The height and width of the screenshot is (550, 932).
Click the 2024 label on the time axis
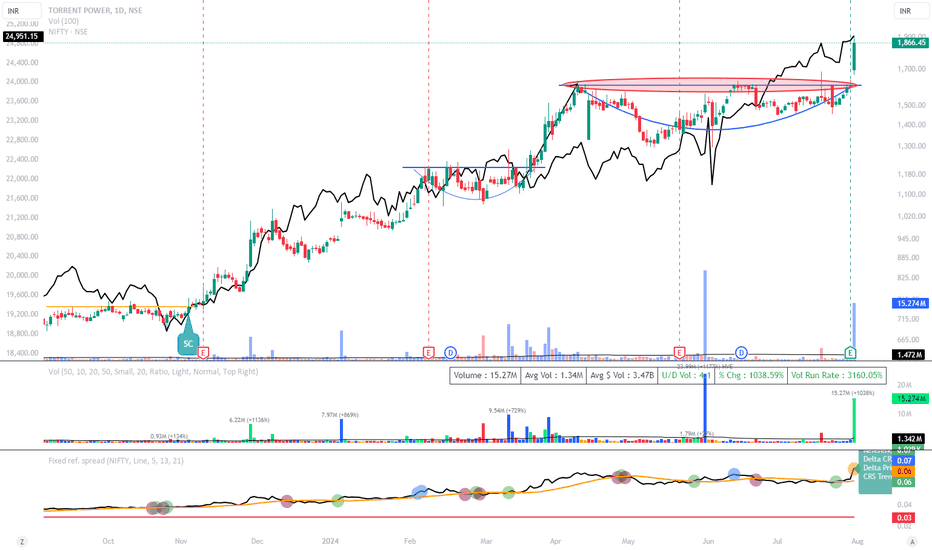point(330,541)
